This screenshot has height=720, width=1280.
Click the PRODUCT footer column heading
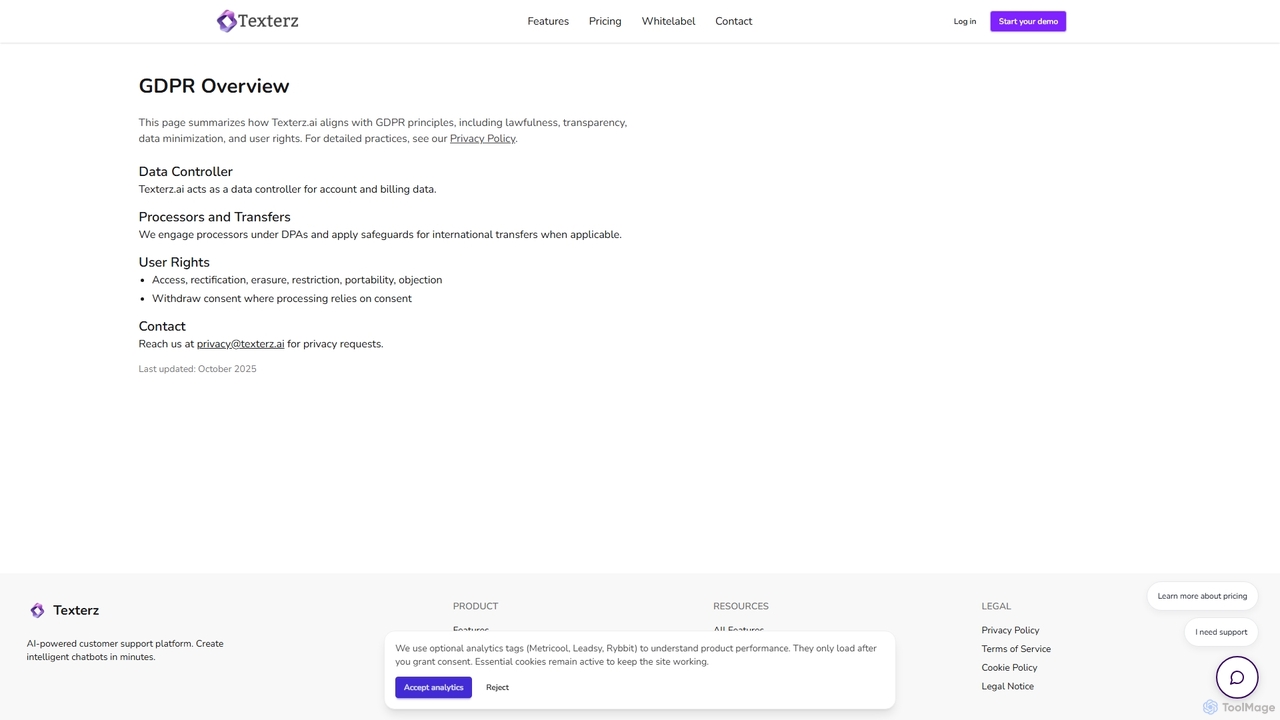click(475, 606)
